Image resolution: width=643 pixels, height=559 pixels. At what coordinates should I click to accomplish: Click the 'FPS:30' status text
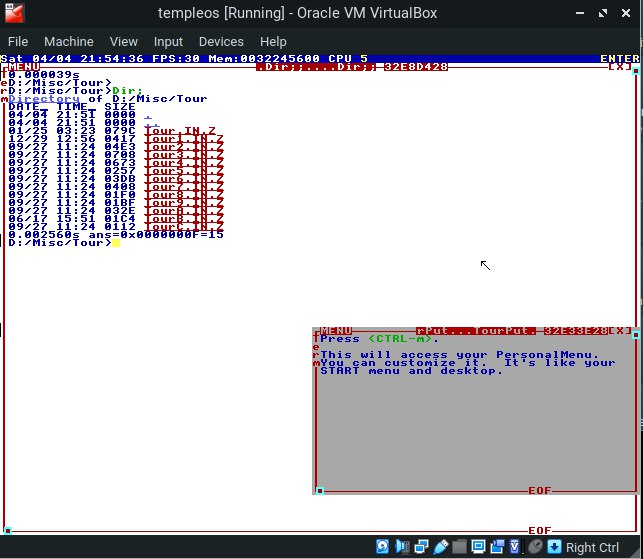coord(176,59)
